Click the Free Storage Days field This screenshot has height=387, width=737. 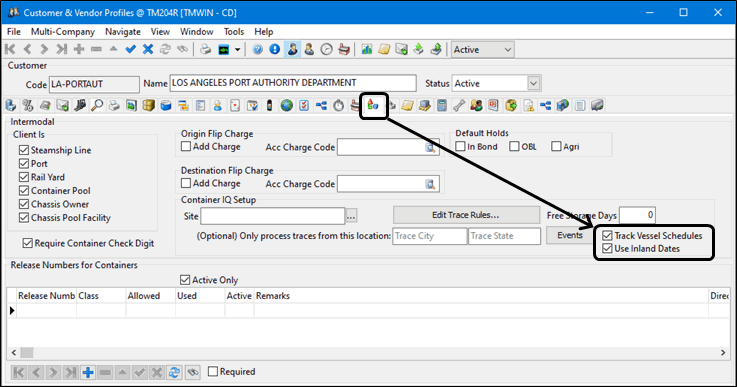(637, 215)
